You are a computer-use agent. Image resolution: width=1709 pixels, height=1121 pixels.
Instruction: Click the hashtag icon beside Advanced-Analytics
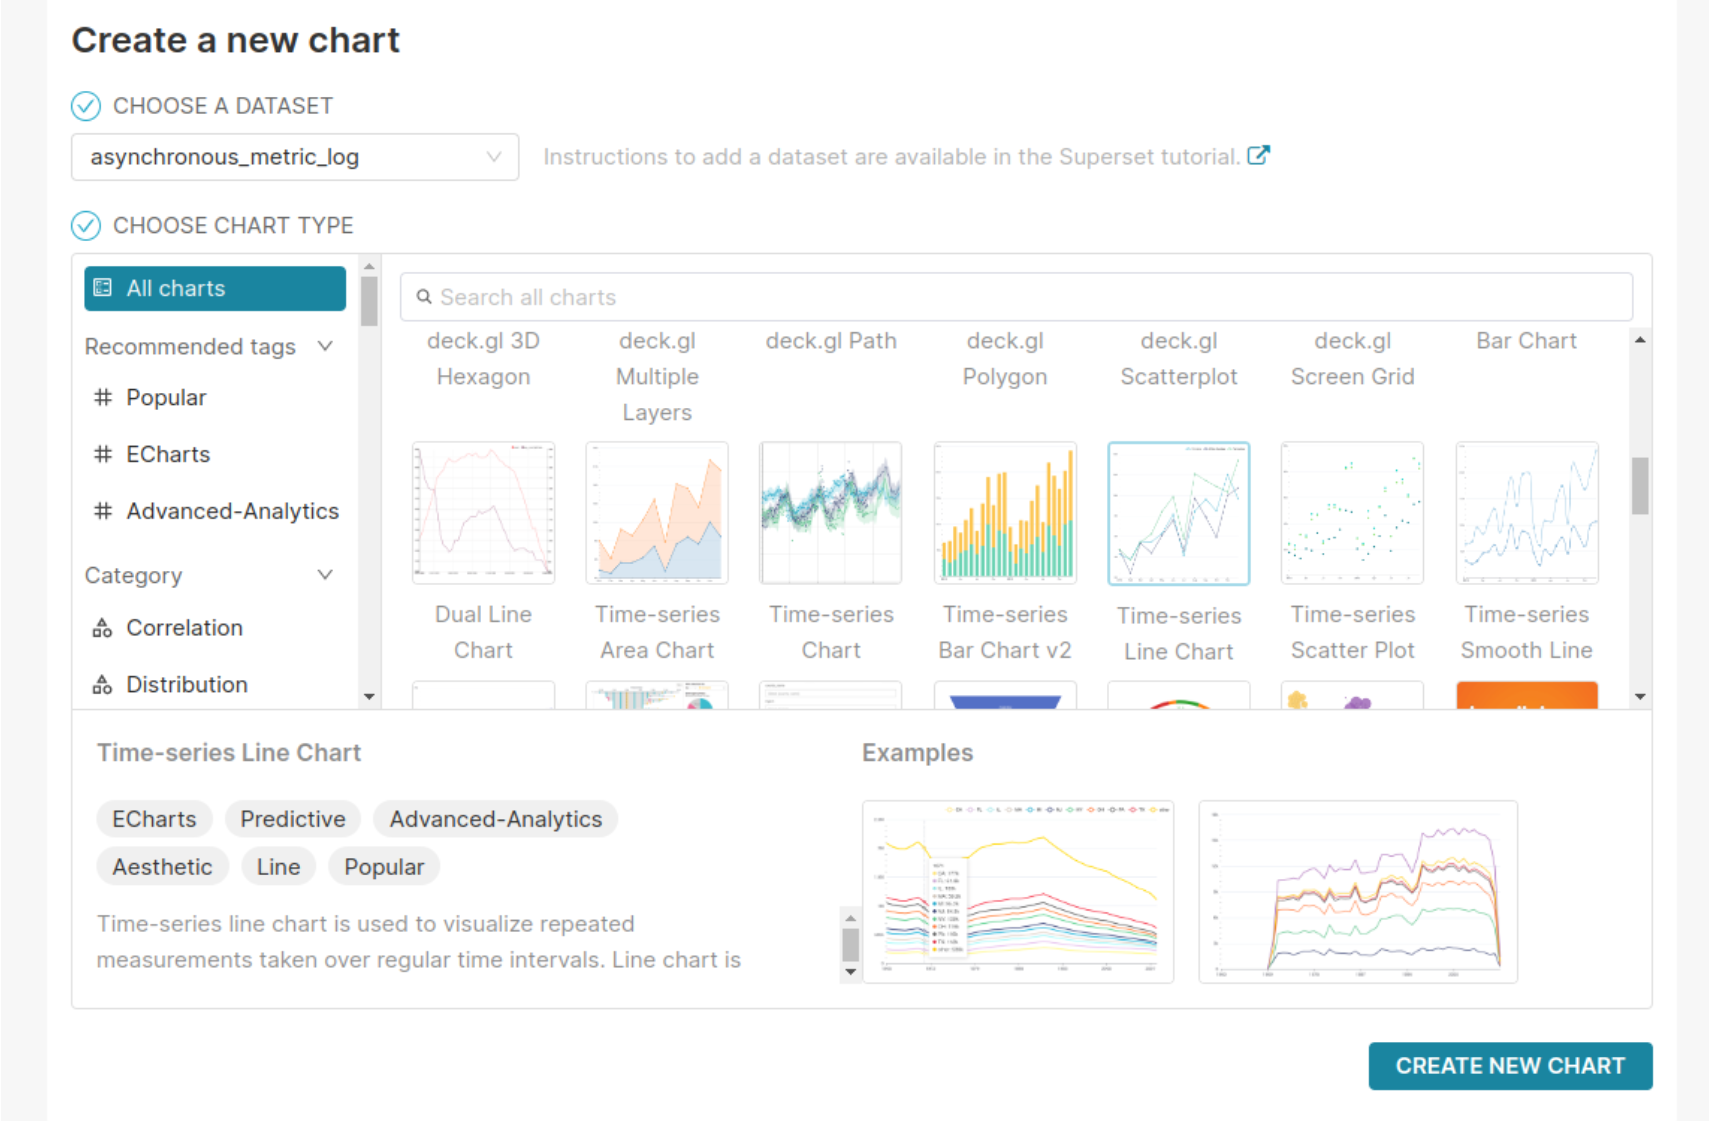pyautogui.click(x=102, y=511)
